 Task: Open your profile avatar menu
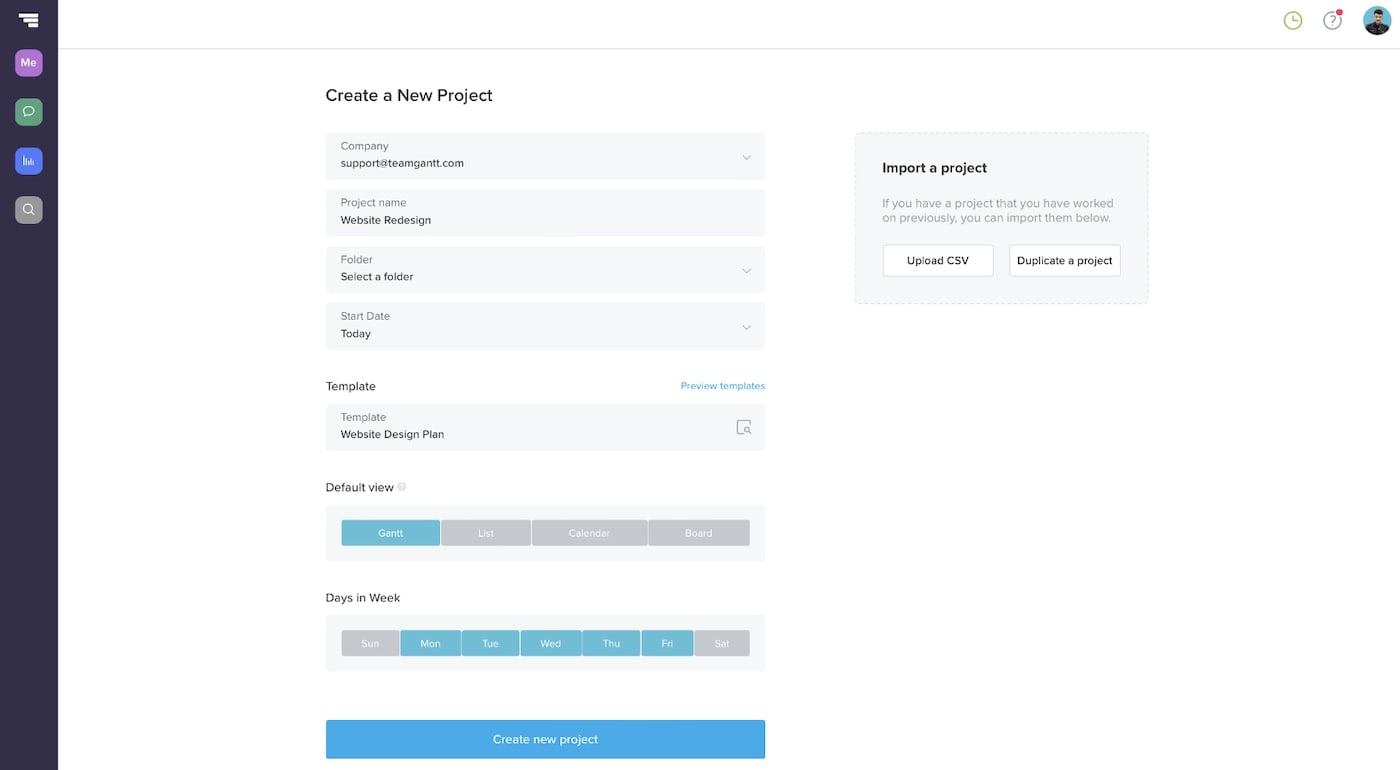[x=1376, y=20]
